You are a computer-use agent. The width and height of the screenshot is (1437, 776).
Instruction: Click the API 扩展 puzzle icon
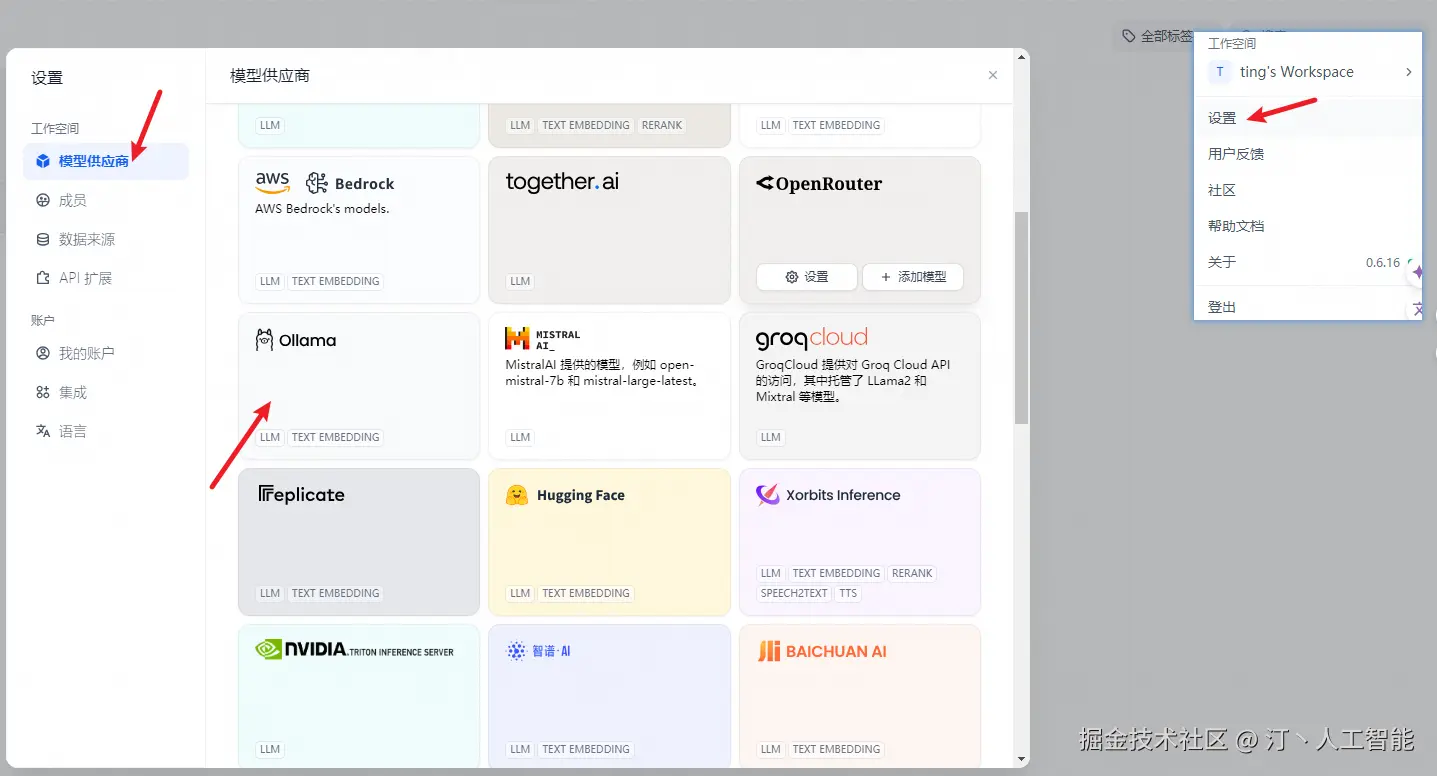pyautogui.click(x=43, y=278)
